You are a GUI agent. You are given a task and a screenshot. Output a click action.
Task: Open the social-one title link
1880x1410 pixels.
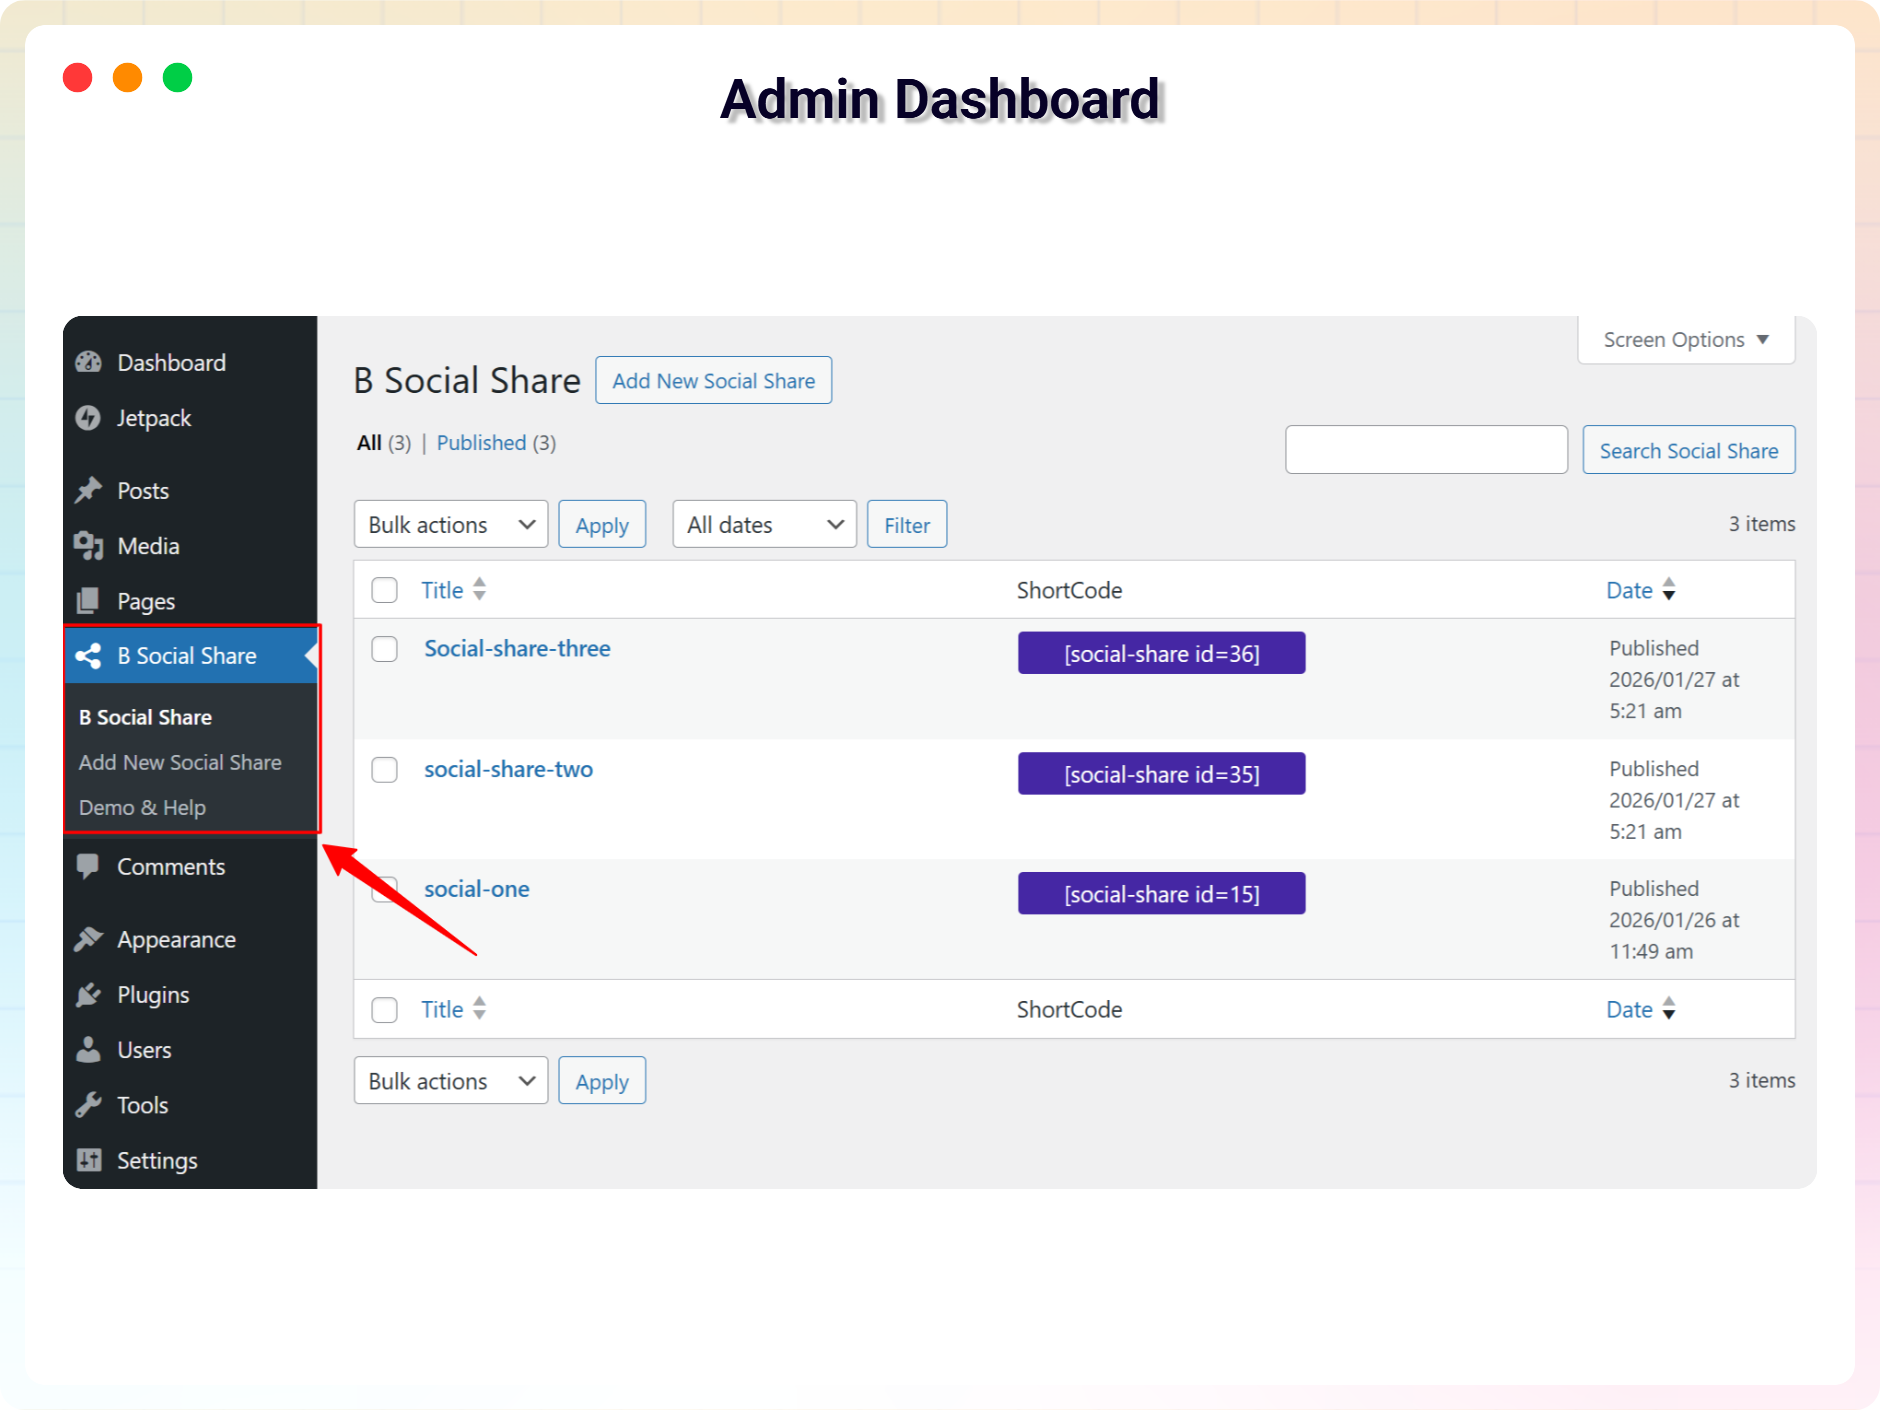477,889
